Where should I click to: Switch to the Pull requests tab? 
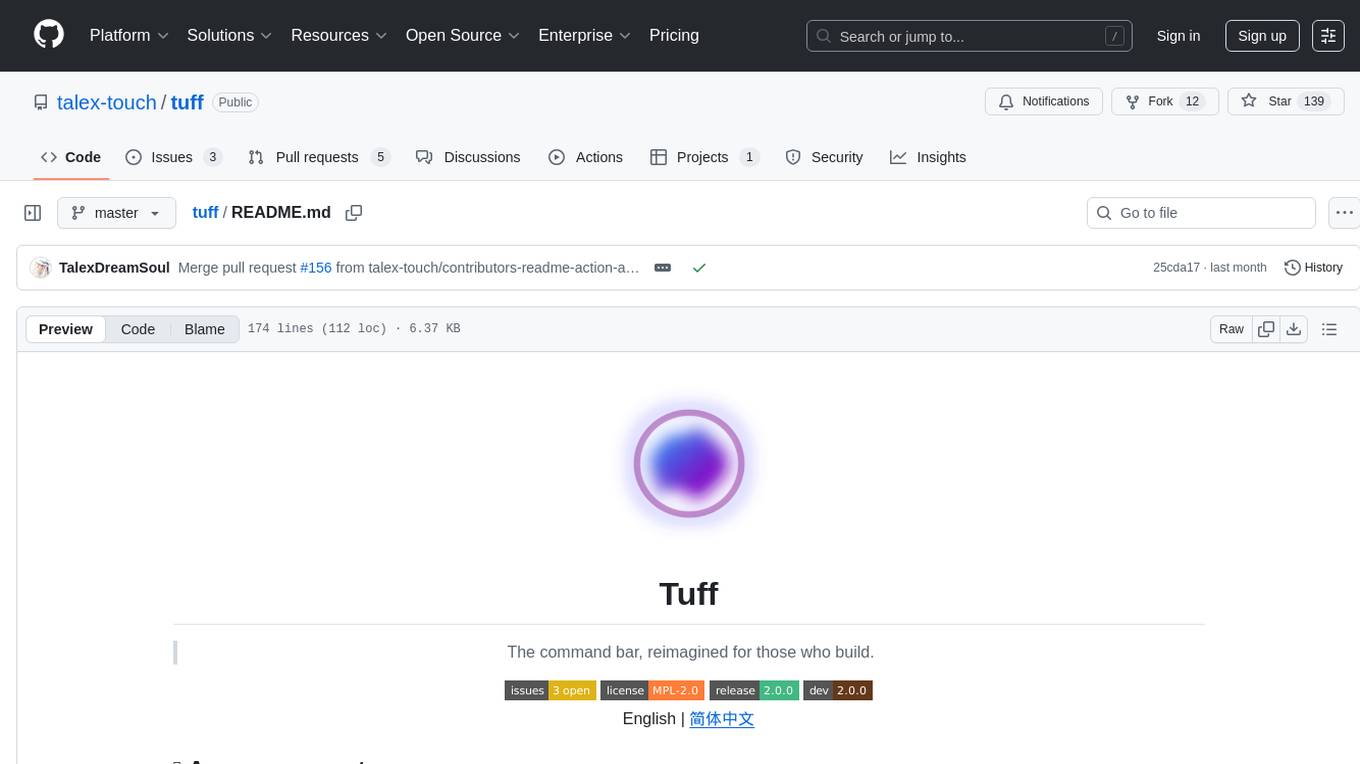(x=318, y=157)
